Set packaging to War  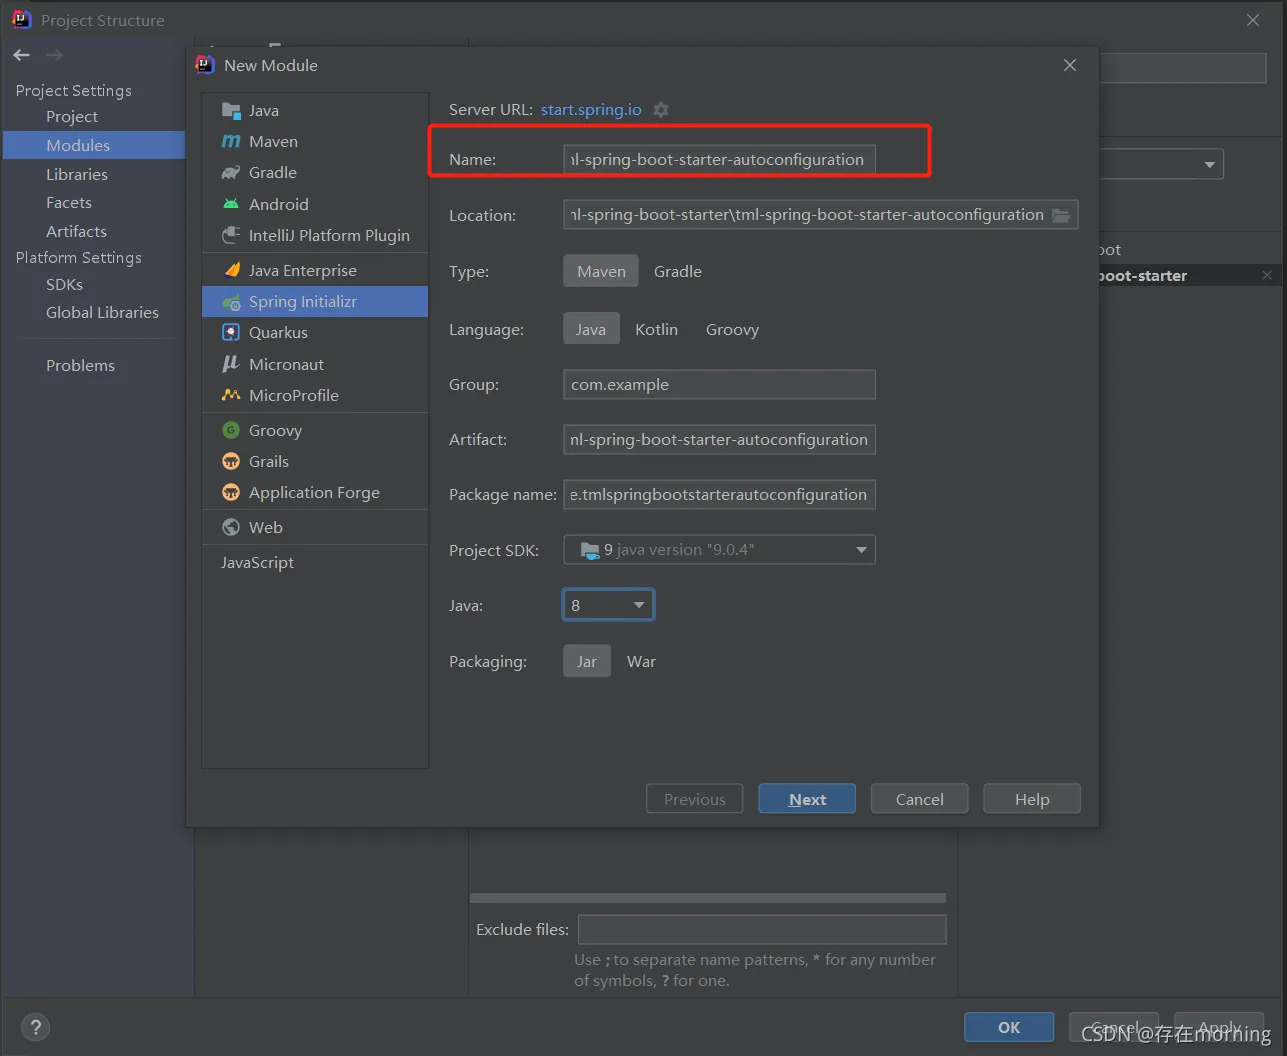642,661
